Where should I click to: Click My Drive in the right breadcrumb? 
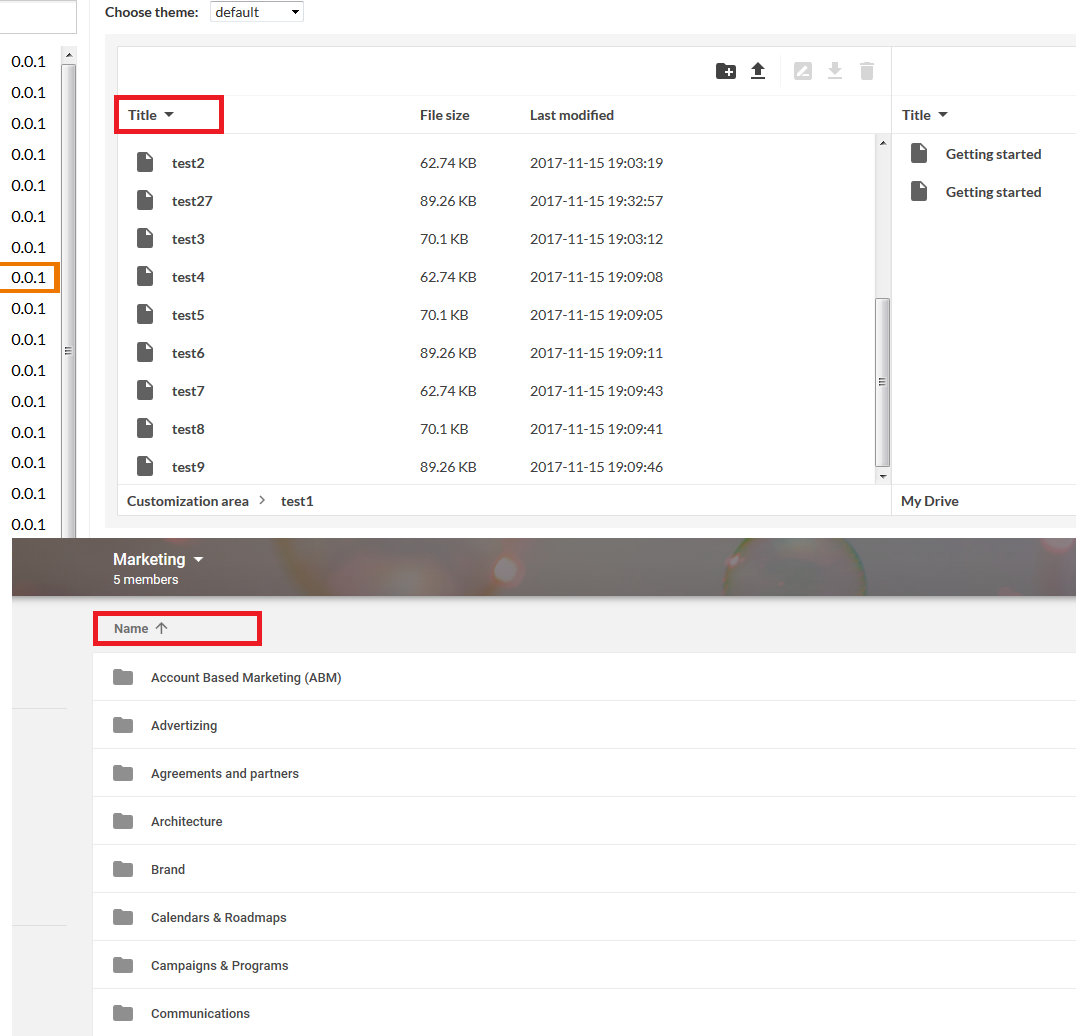click(x=929, y=500)
